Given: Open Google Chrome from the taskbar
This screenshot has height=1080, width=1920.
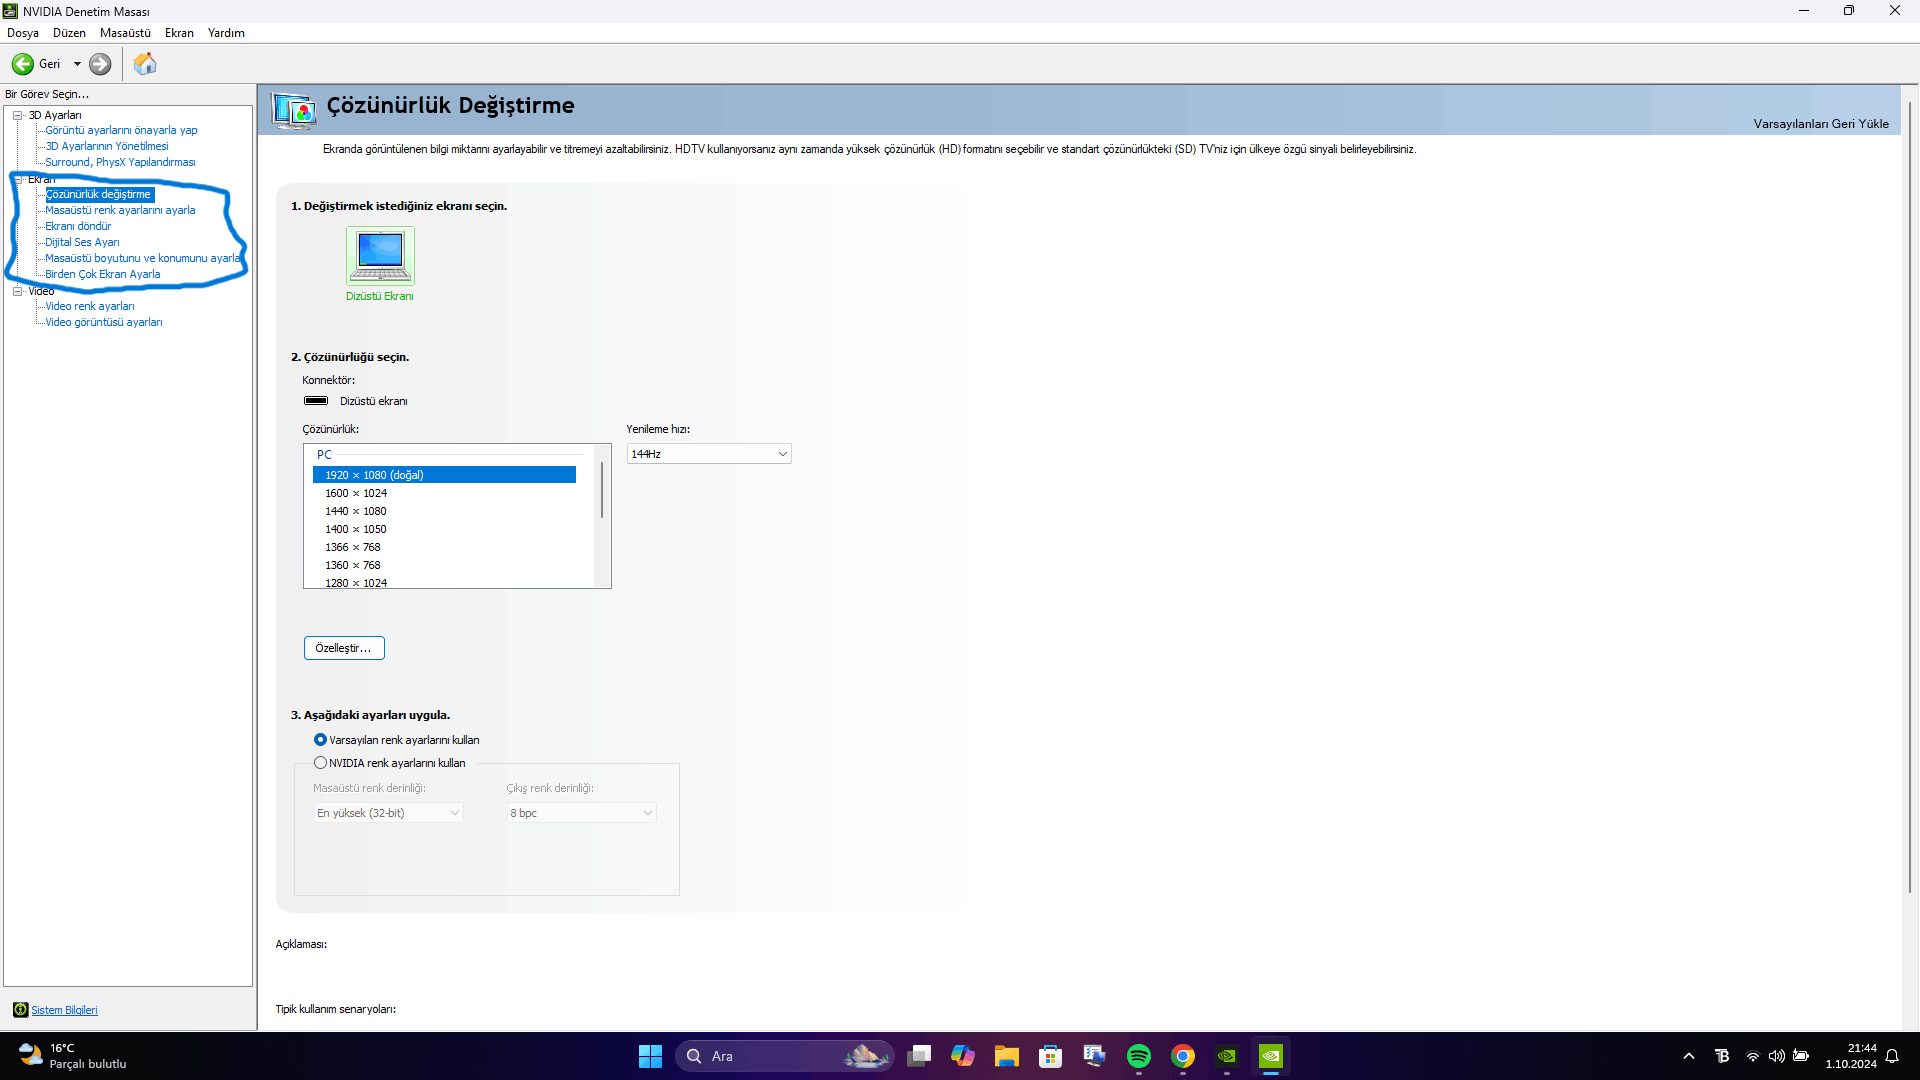Looking at the screenshot, I should click(x=1182, y=1056).
